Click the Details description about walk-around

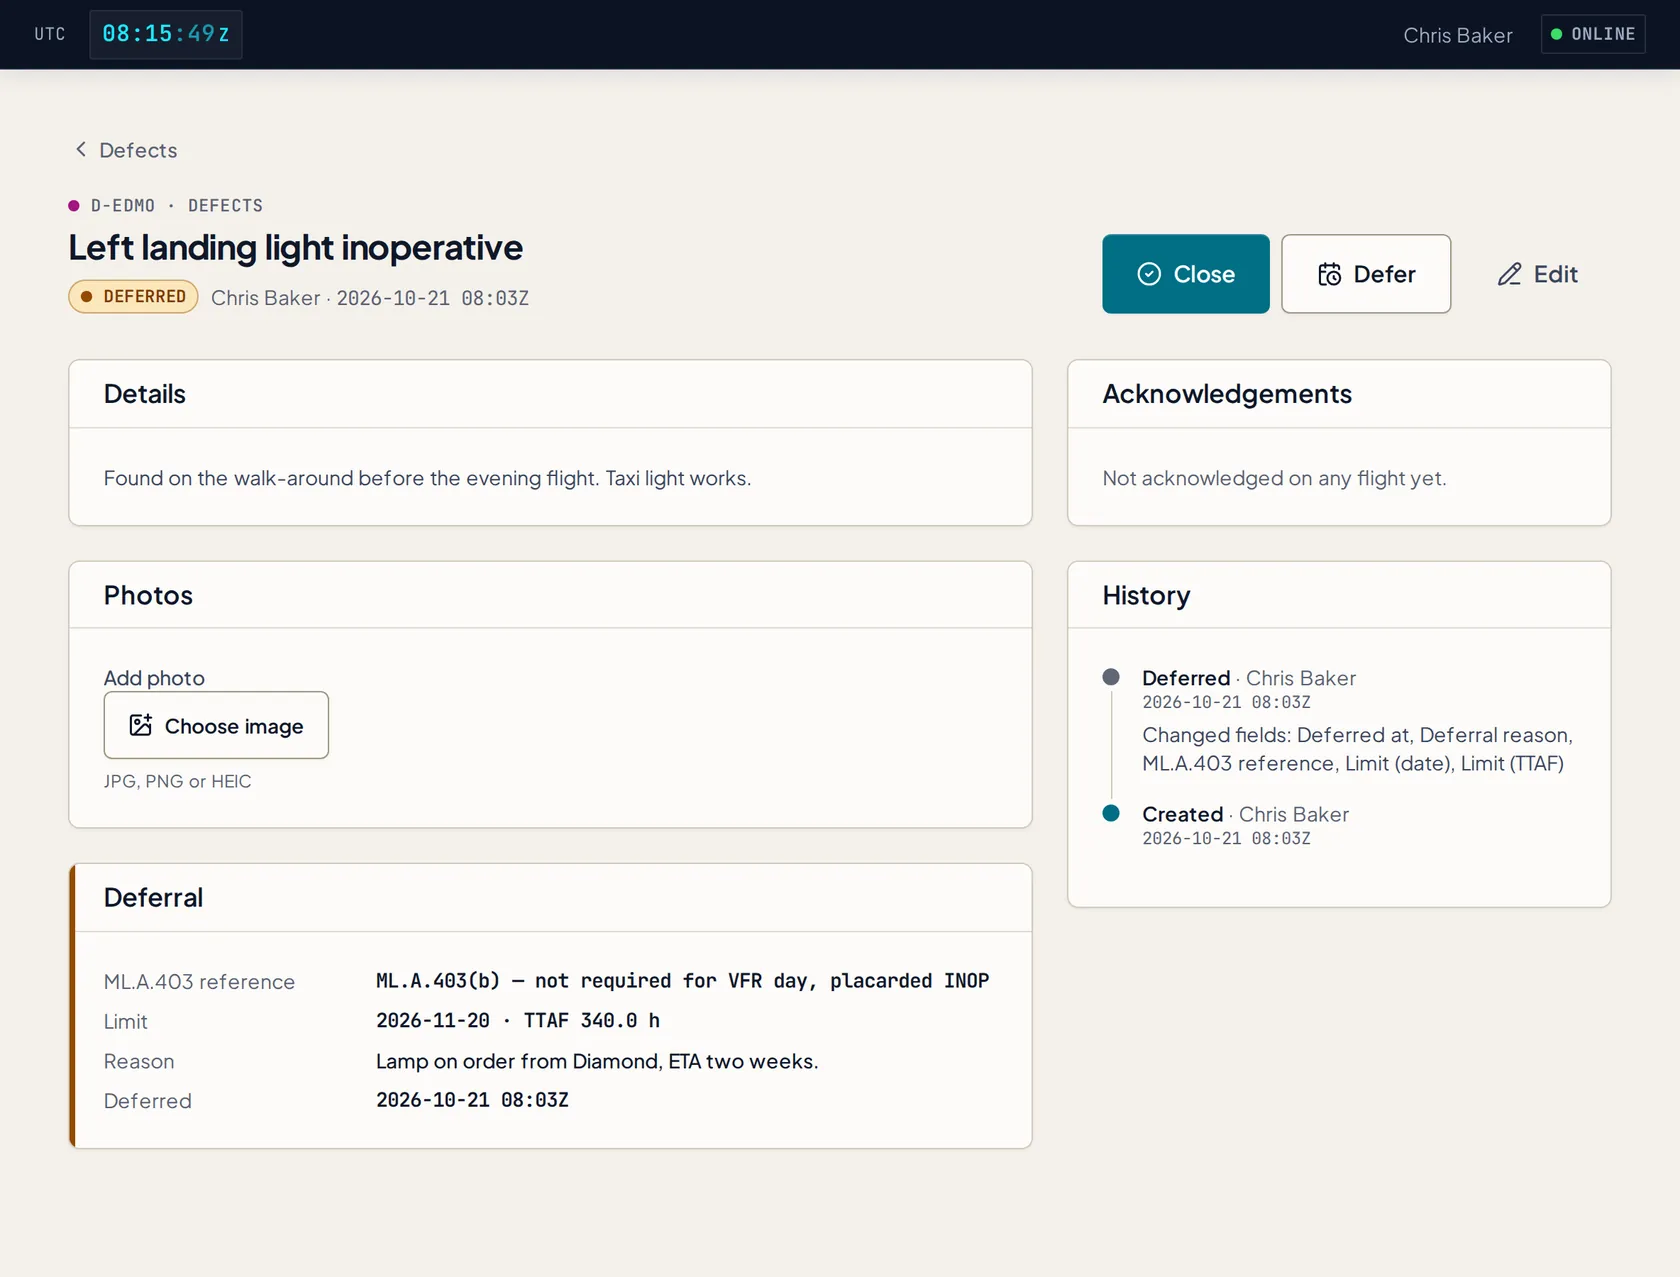coord(427,478)
